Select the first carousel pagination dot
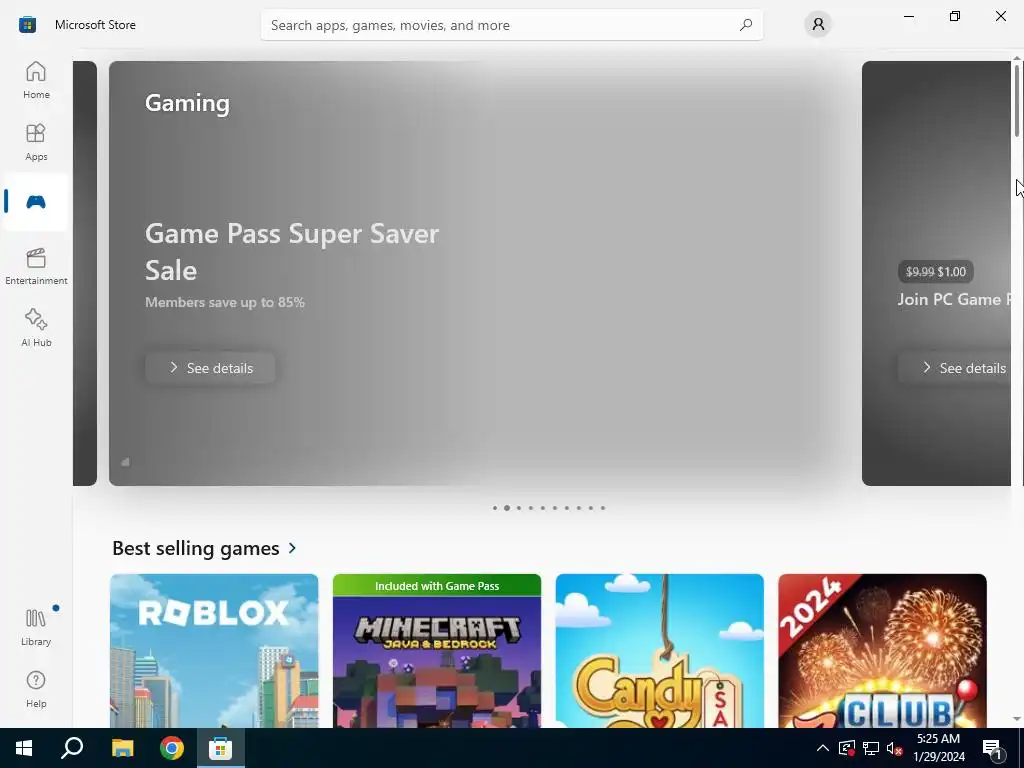 (495, 507)
